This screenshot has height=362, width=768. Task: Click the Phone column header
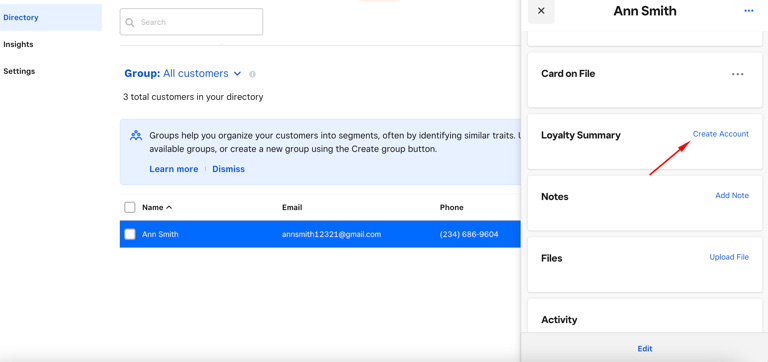[x=452, y=207]
